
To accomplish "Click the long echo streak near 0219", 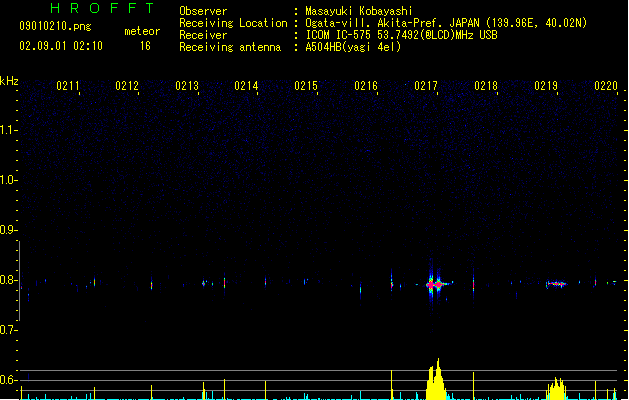I will (x=556, y=284).
